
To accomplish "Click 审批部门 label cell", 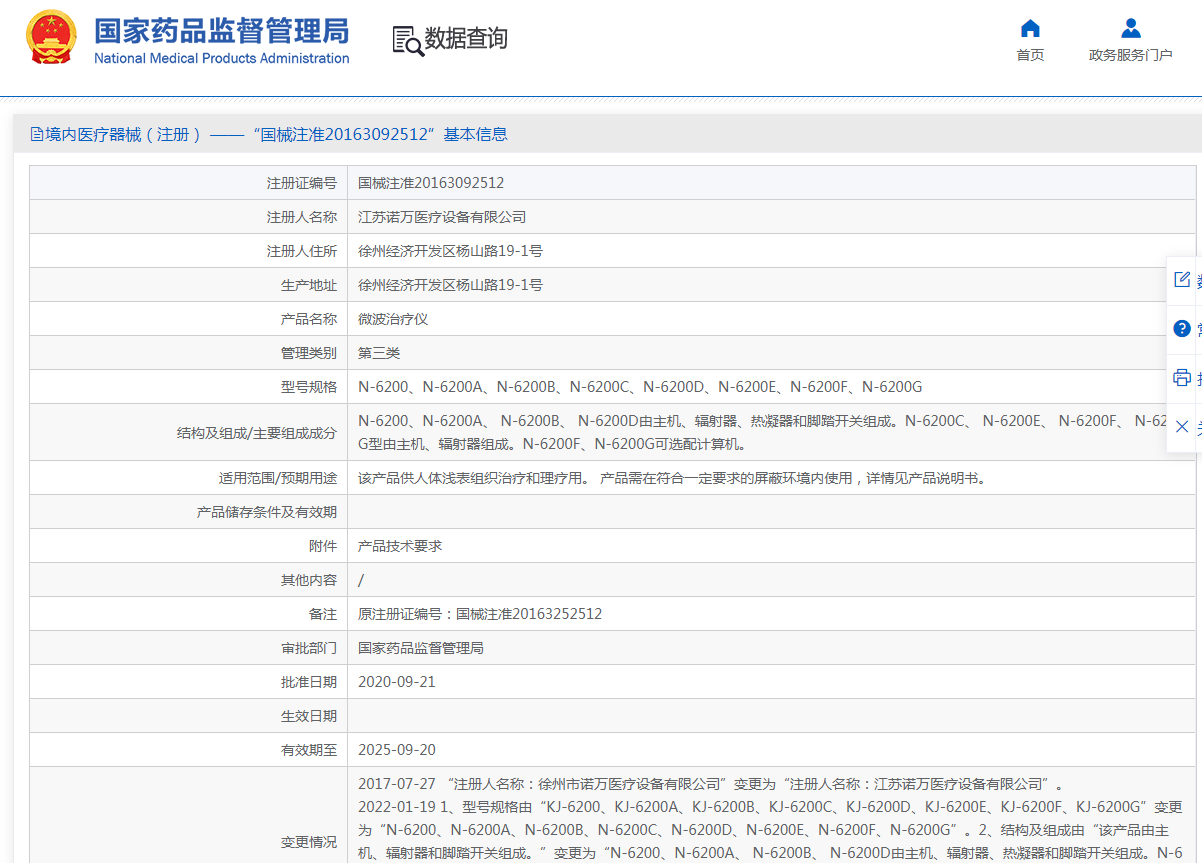I will point(188,648).
